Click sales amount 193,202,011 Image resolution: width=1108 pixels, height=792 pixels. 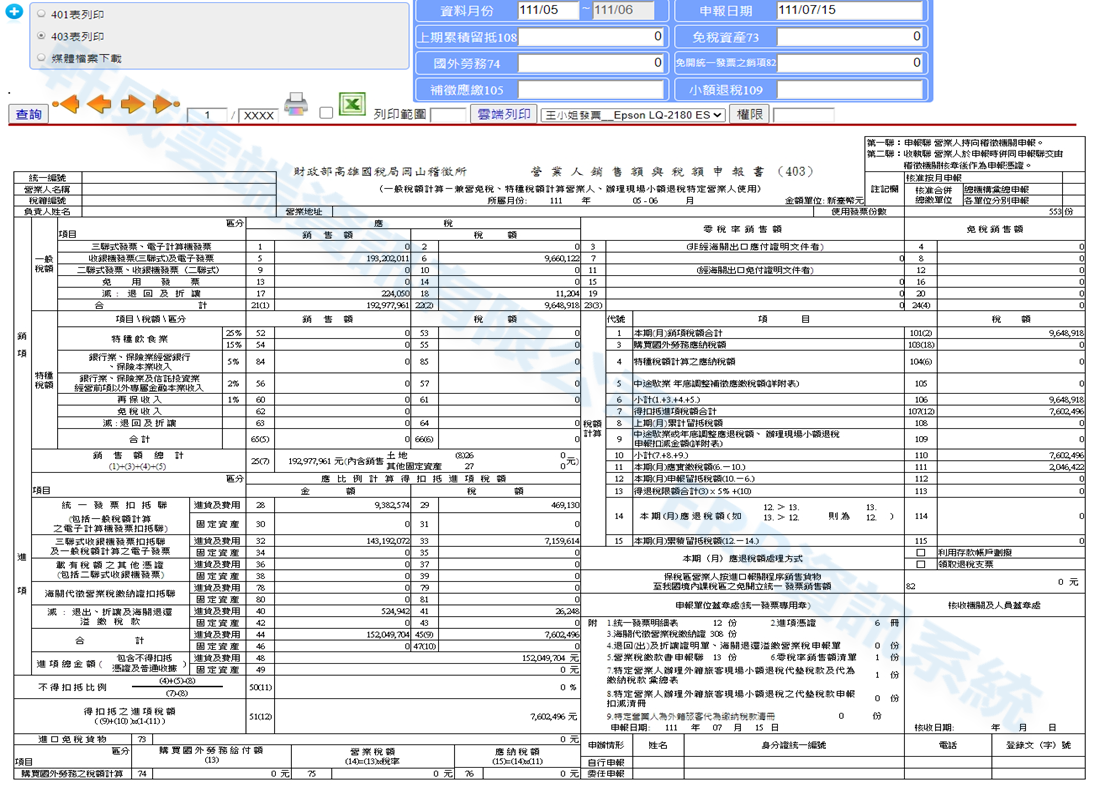pos(387,259)
